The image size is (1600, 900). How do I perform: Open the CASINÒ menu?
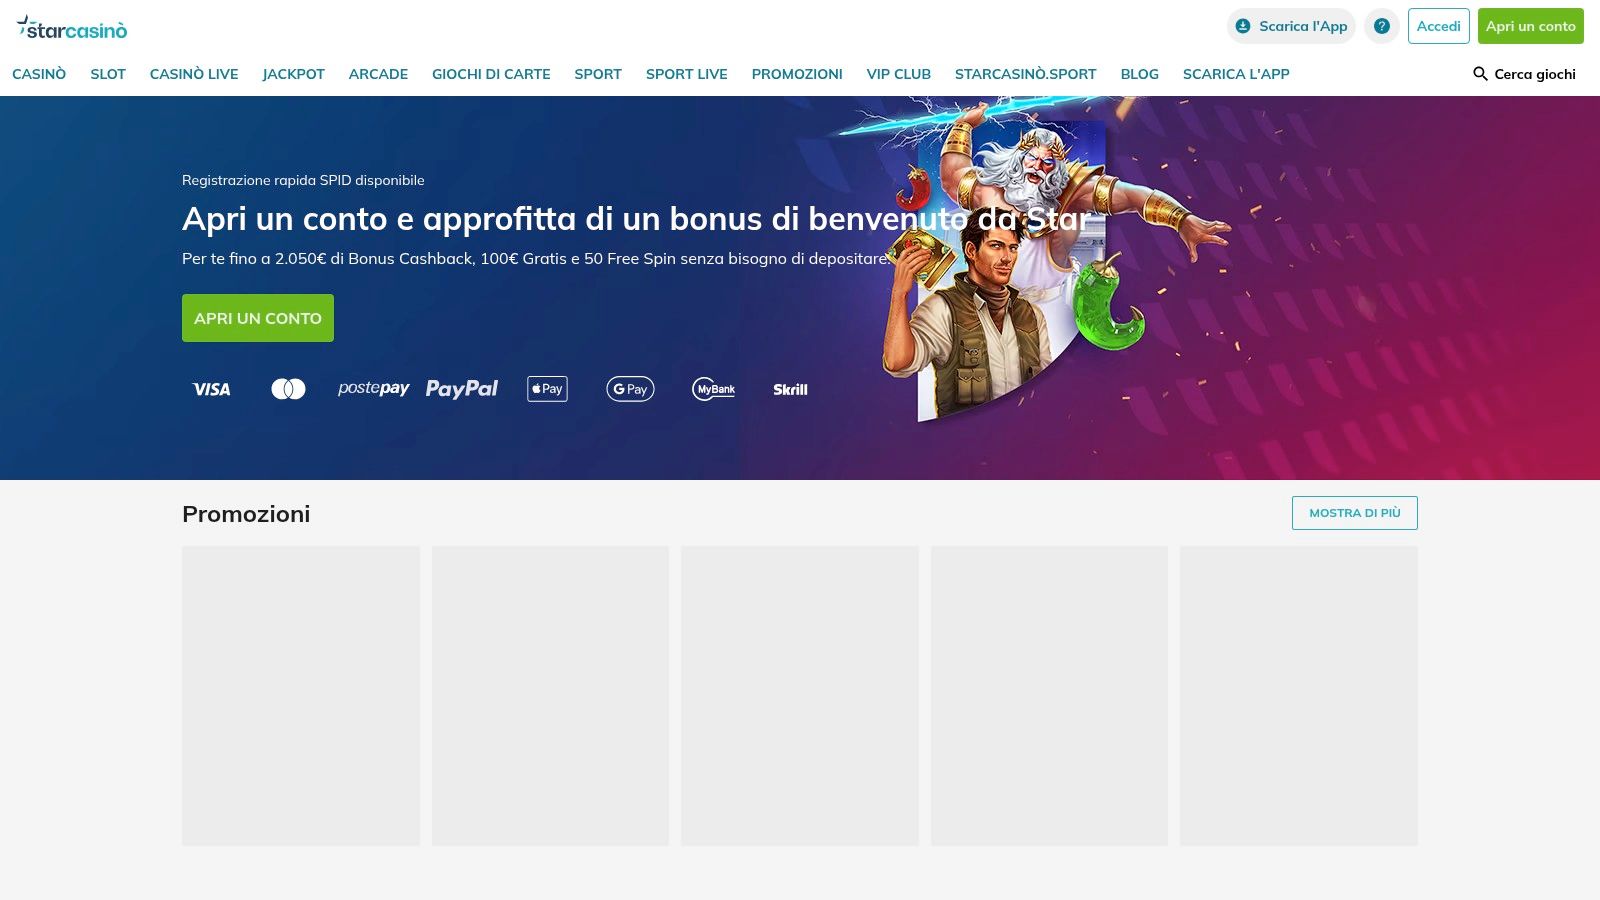(x=39, y=74)
